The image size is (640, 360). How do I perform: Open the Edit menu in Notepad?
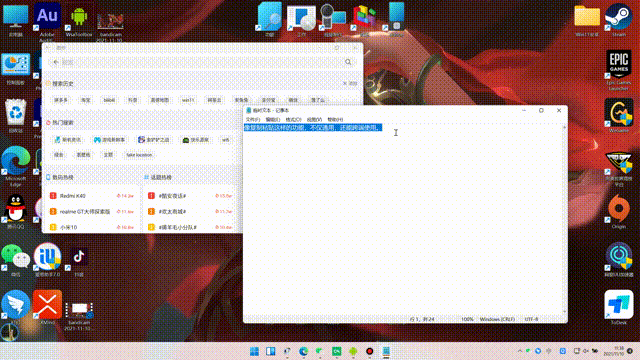point(273,119)
